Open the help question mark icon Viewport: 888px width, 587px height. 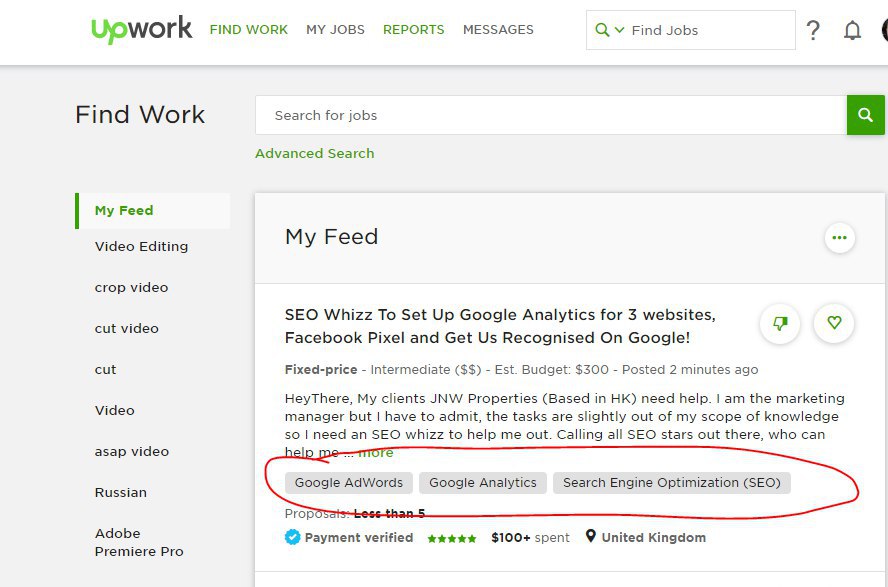click(813, 30)
